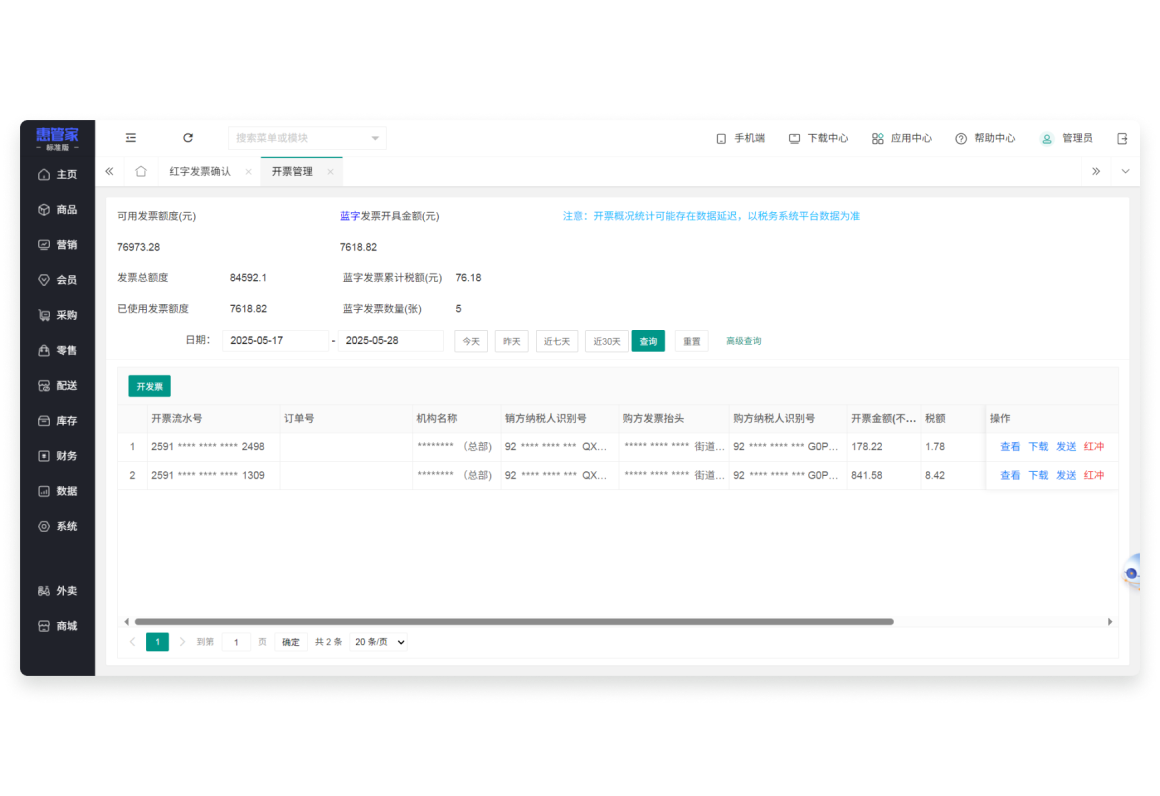
Task: Click the refresh icon in top toolbar
Action: pos(188,138)
